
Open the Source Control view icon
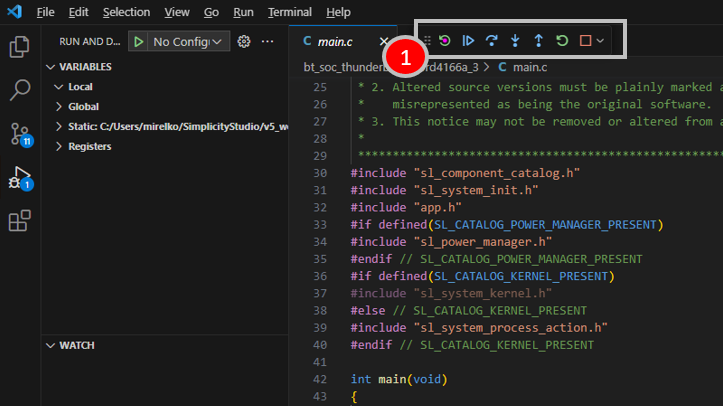pyautogui.click(x=19, y=135)
